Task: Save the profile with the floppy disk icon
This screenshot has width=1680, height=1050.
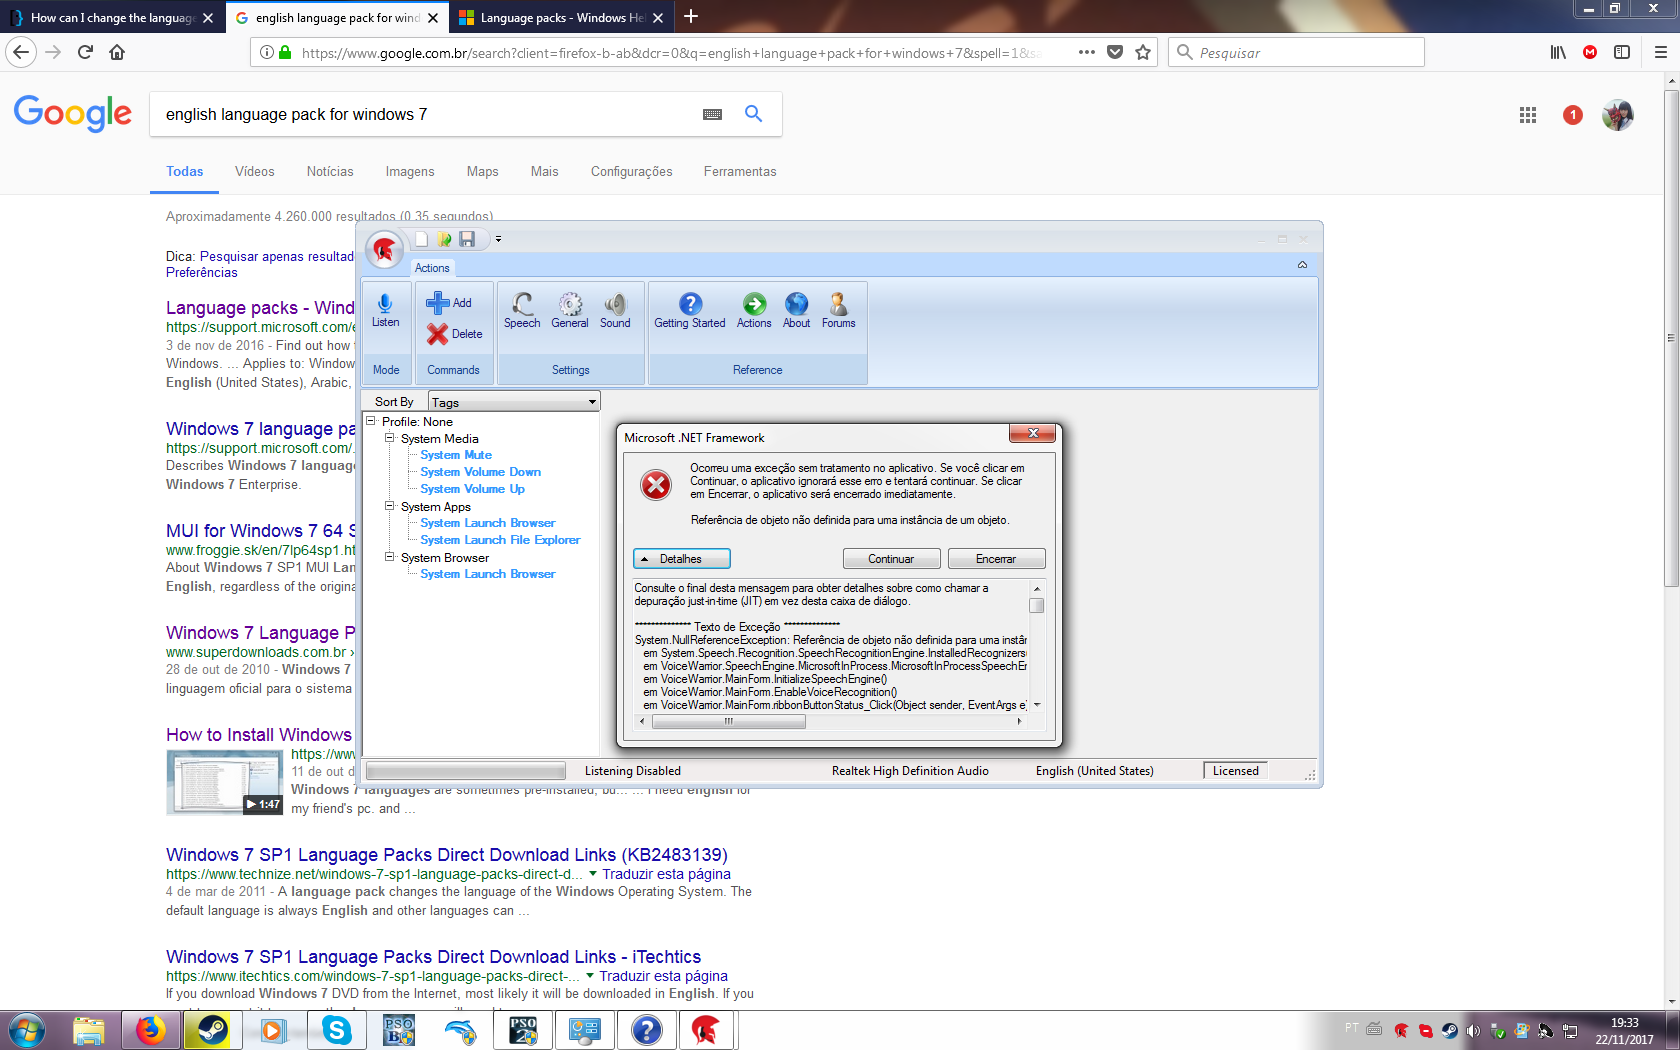Action: pyautogui.click(x=467, y=239)
